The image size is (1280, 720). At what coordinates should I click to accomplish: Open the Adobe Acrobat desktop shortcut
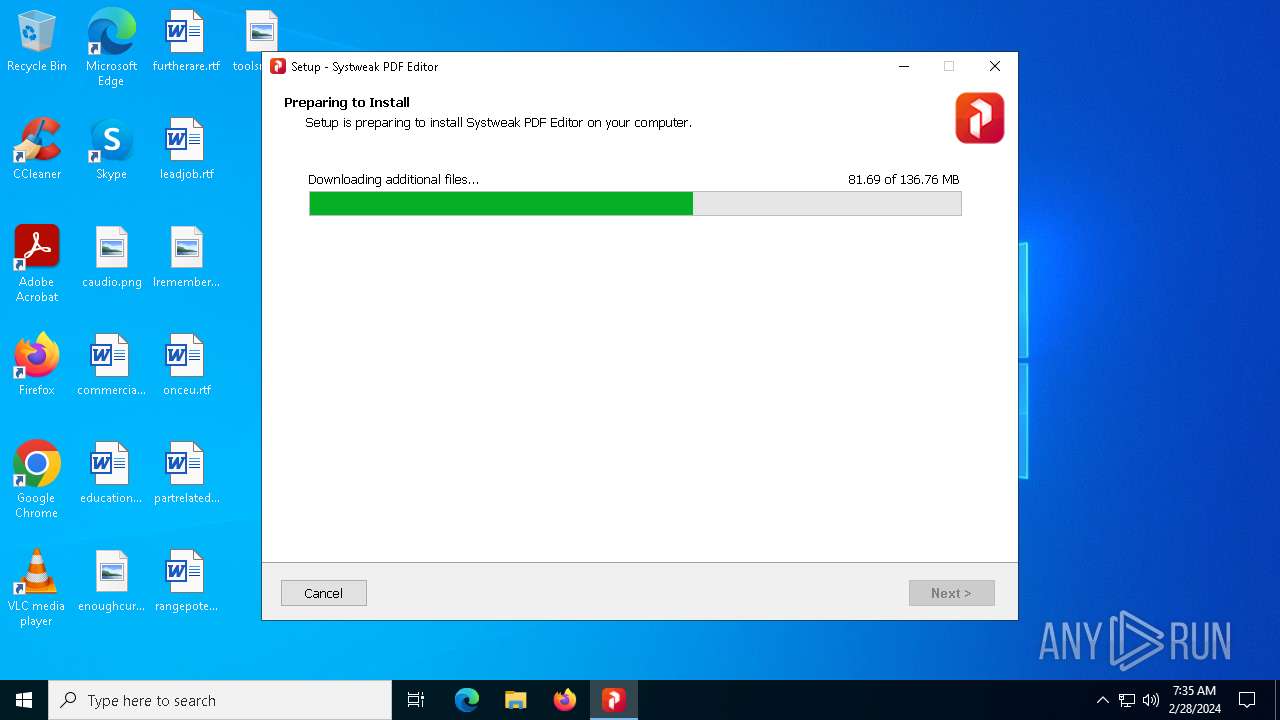point(37,264)
